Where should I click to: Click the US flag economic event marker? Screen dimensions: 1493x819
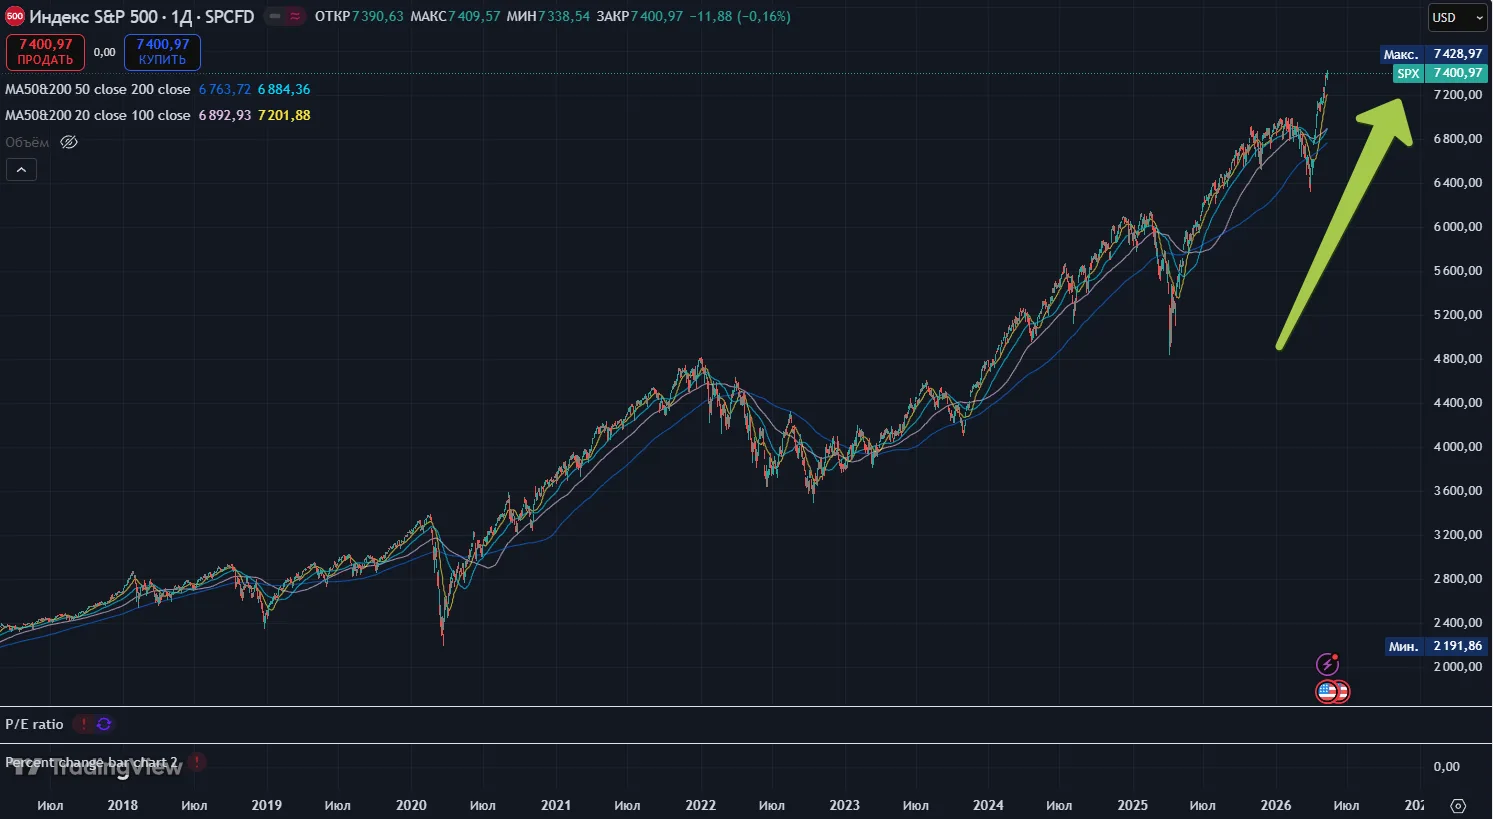(1327, 691)
